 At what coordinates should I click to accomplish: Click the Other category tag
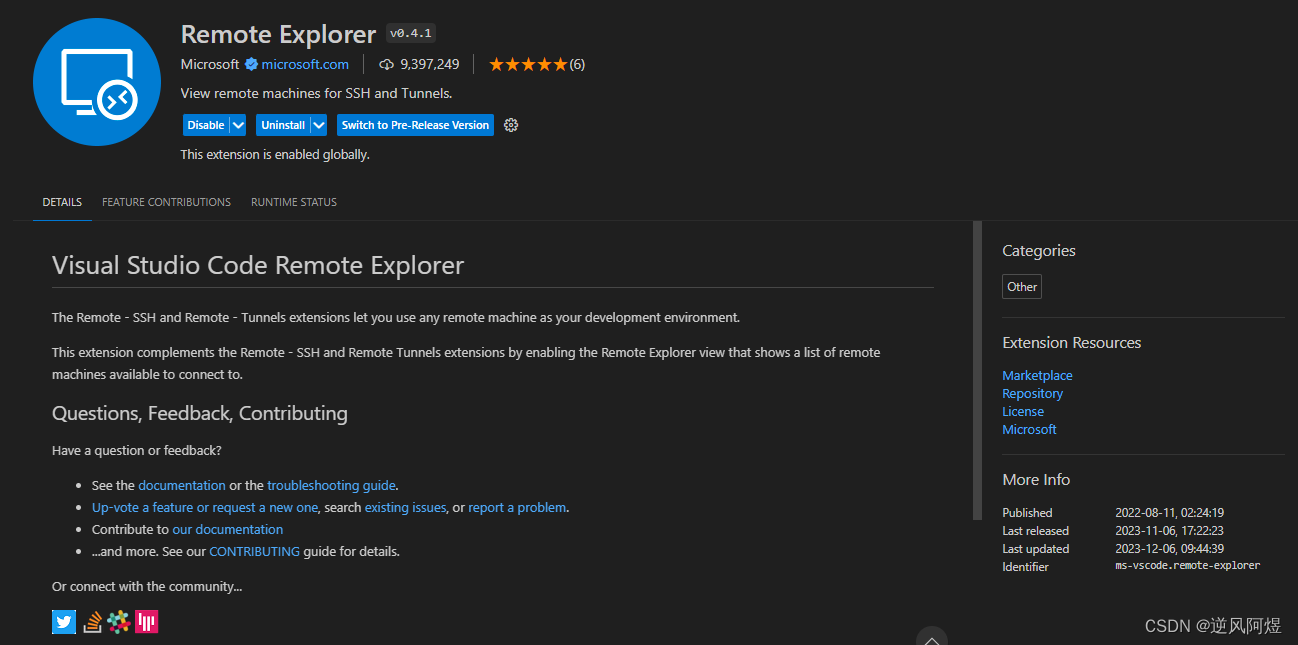[1022, 286]
